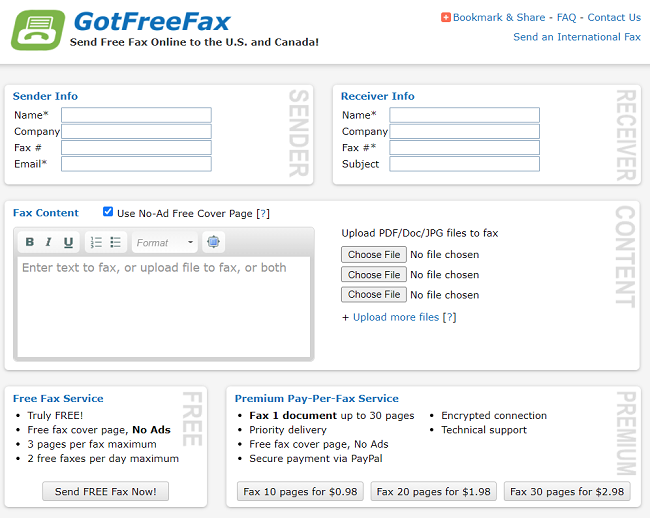Toggle Underline formatting in the editor
Viewport: 650px width, 518px height.
pyautogui.click(x=68, y=242)
